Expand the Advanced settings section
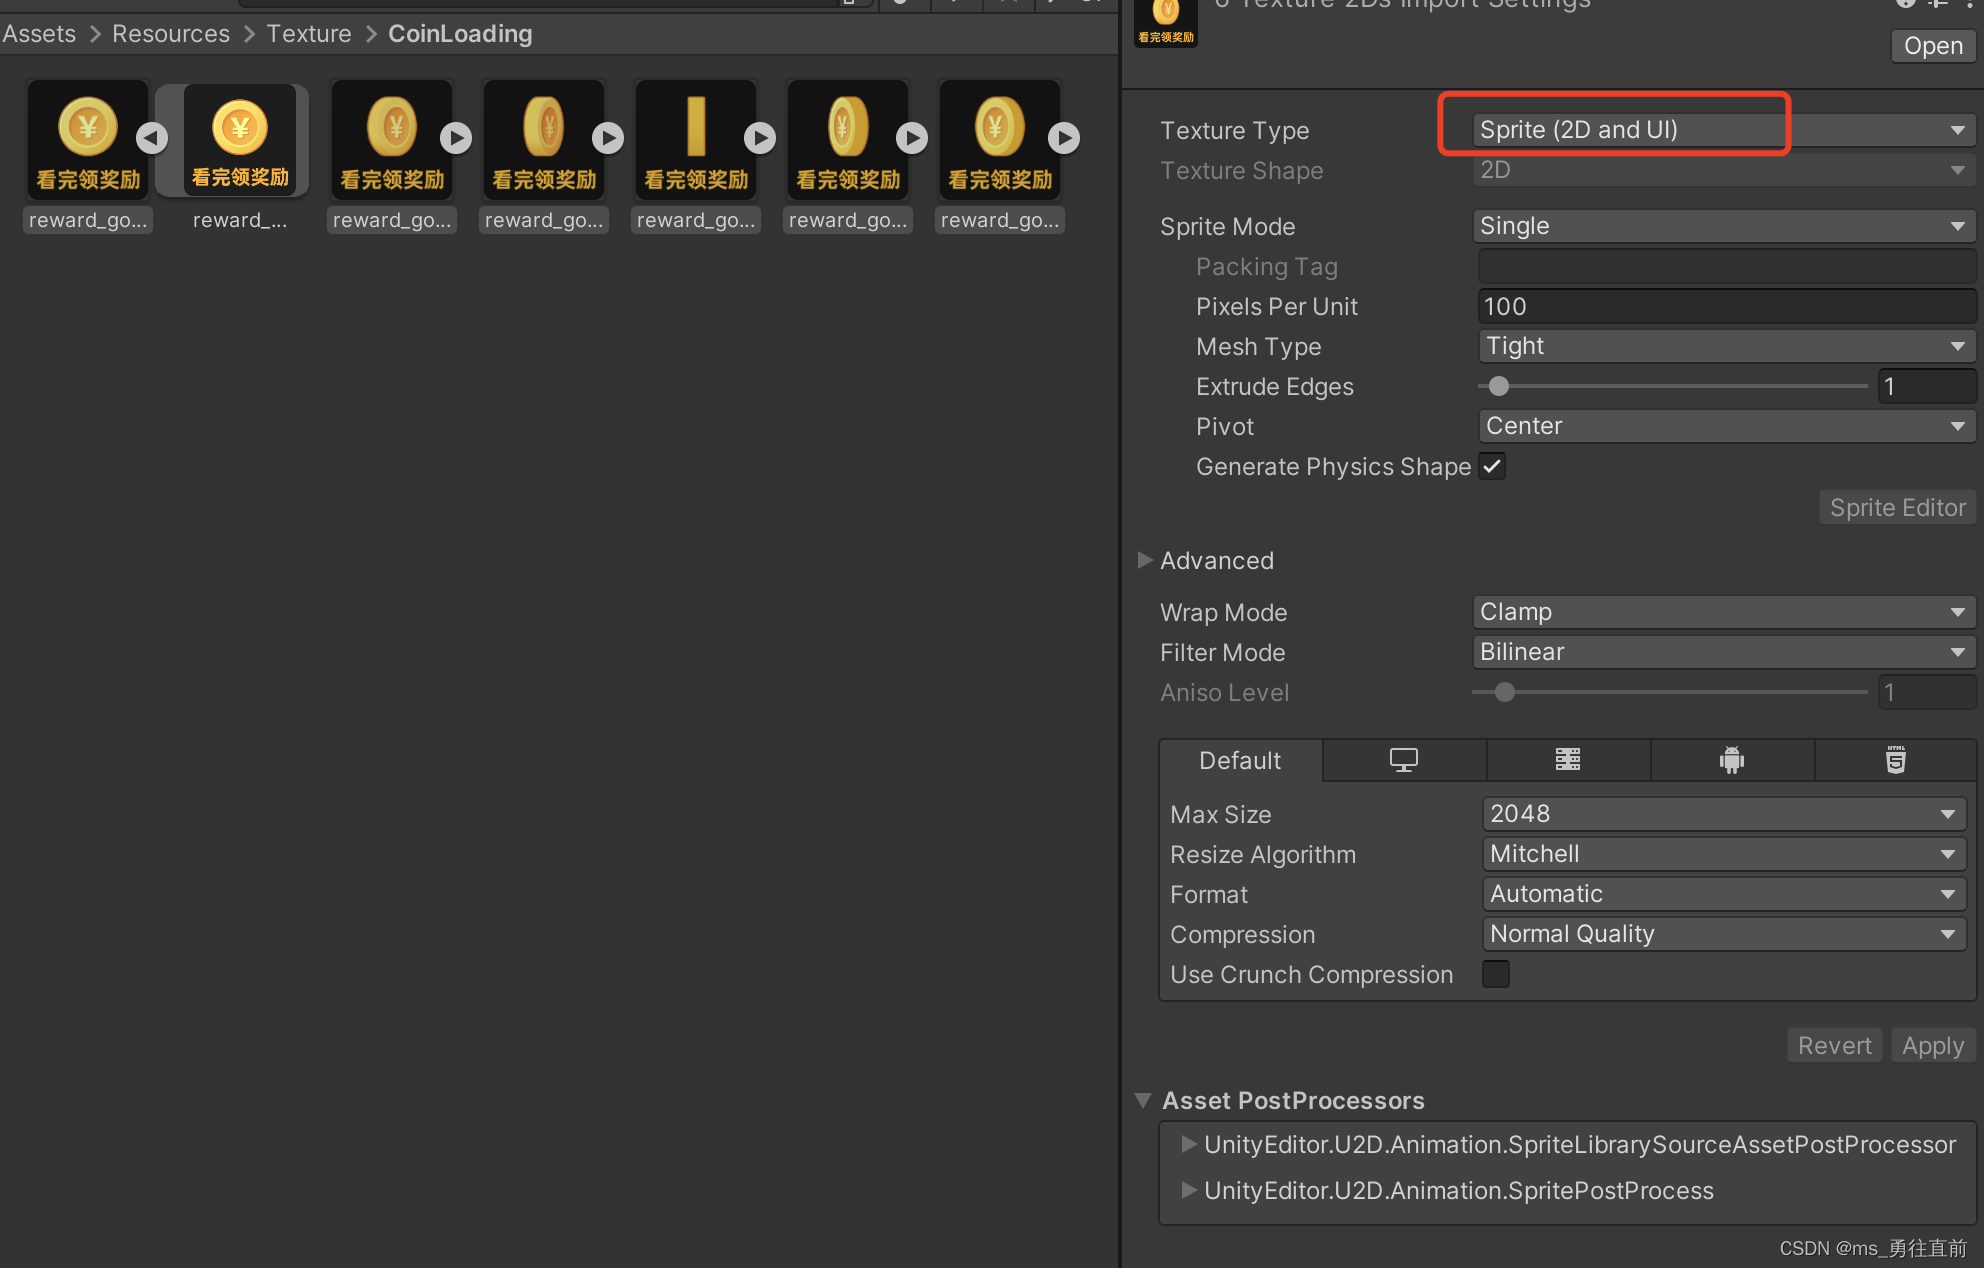Viewport: 1984px width, 1268px height. [1146, 560]
